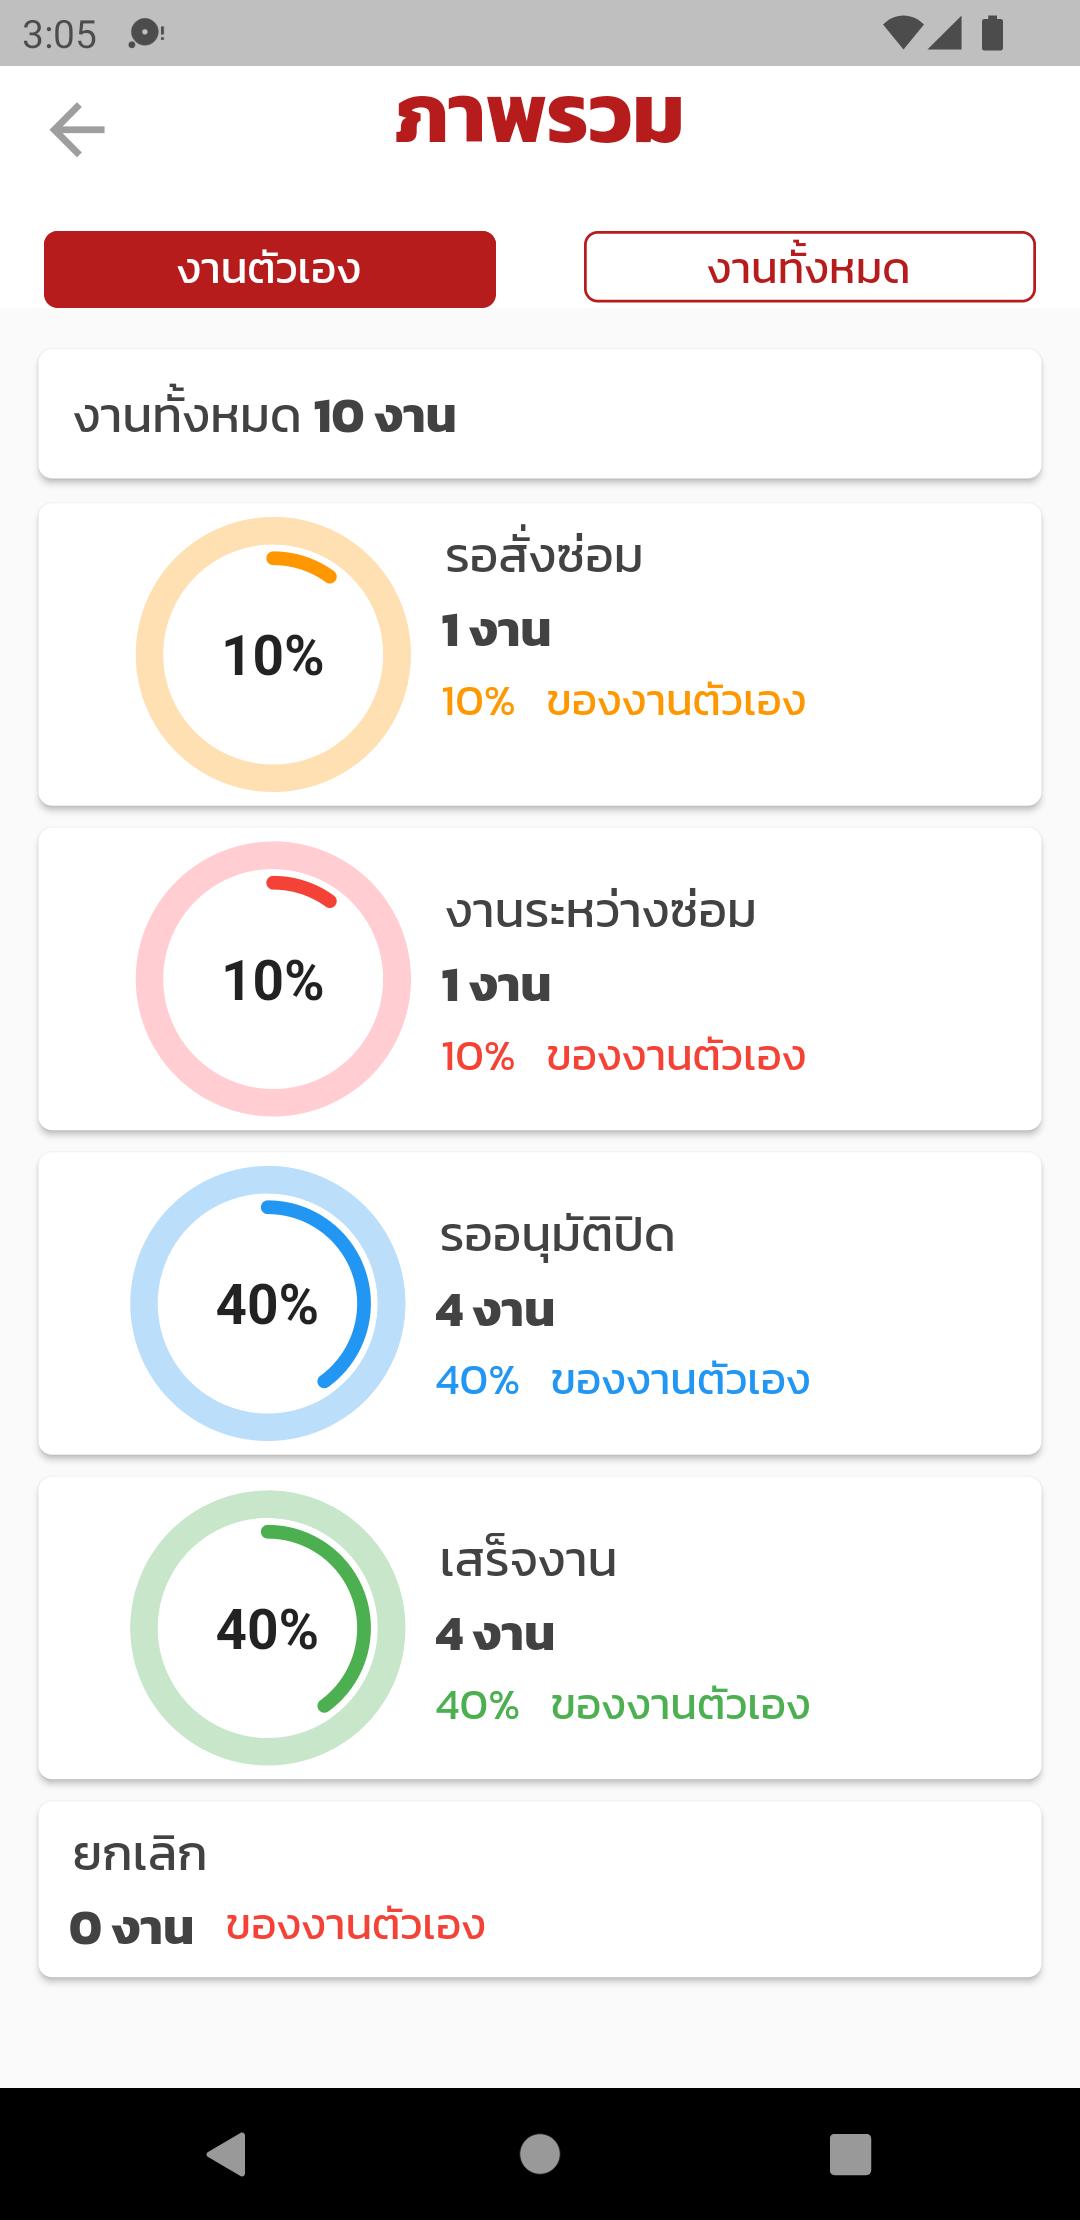
Task: Open the รอสั่งซ่อม card title
Action: [543, 556]
